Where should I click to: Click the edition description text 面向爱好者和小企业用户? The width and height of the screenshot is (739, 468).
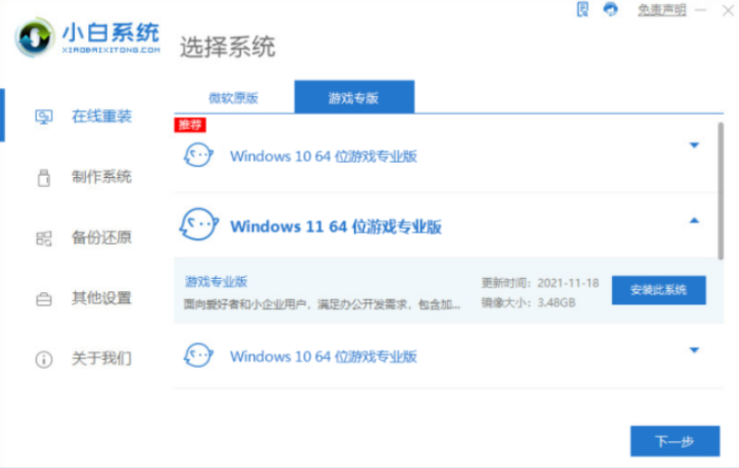tap(322, 305)
